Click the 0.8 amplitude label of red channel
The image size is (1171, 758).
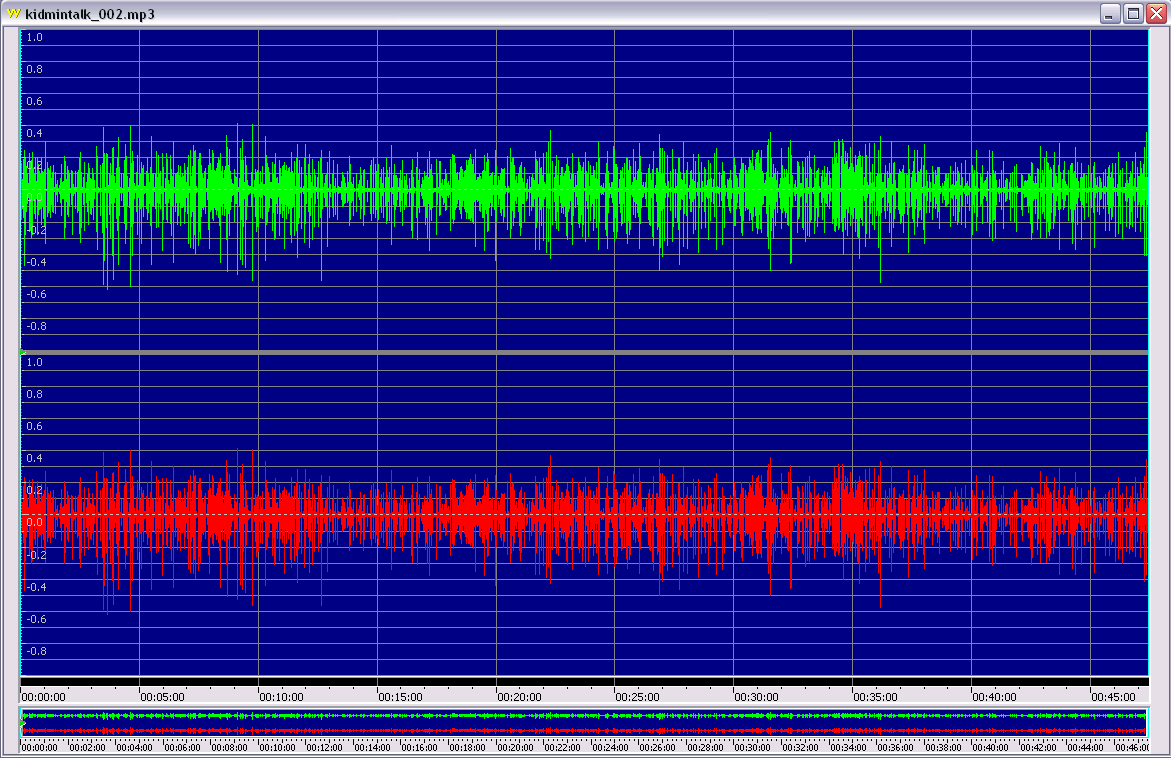[34, 394]
